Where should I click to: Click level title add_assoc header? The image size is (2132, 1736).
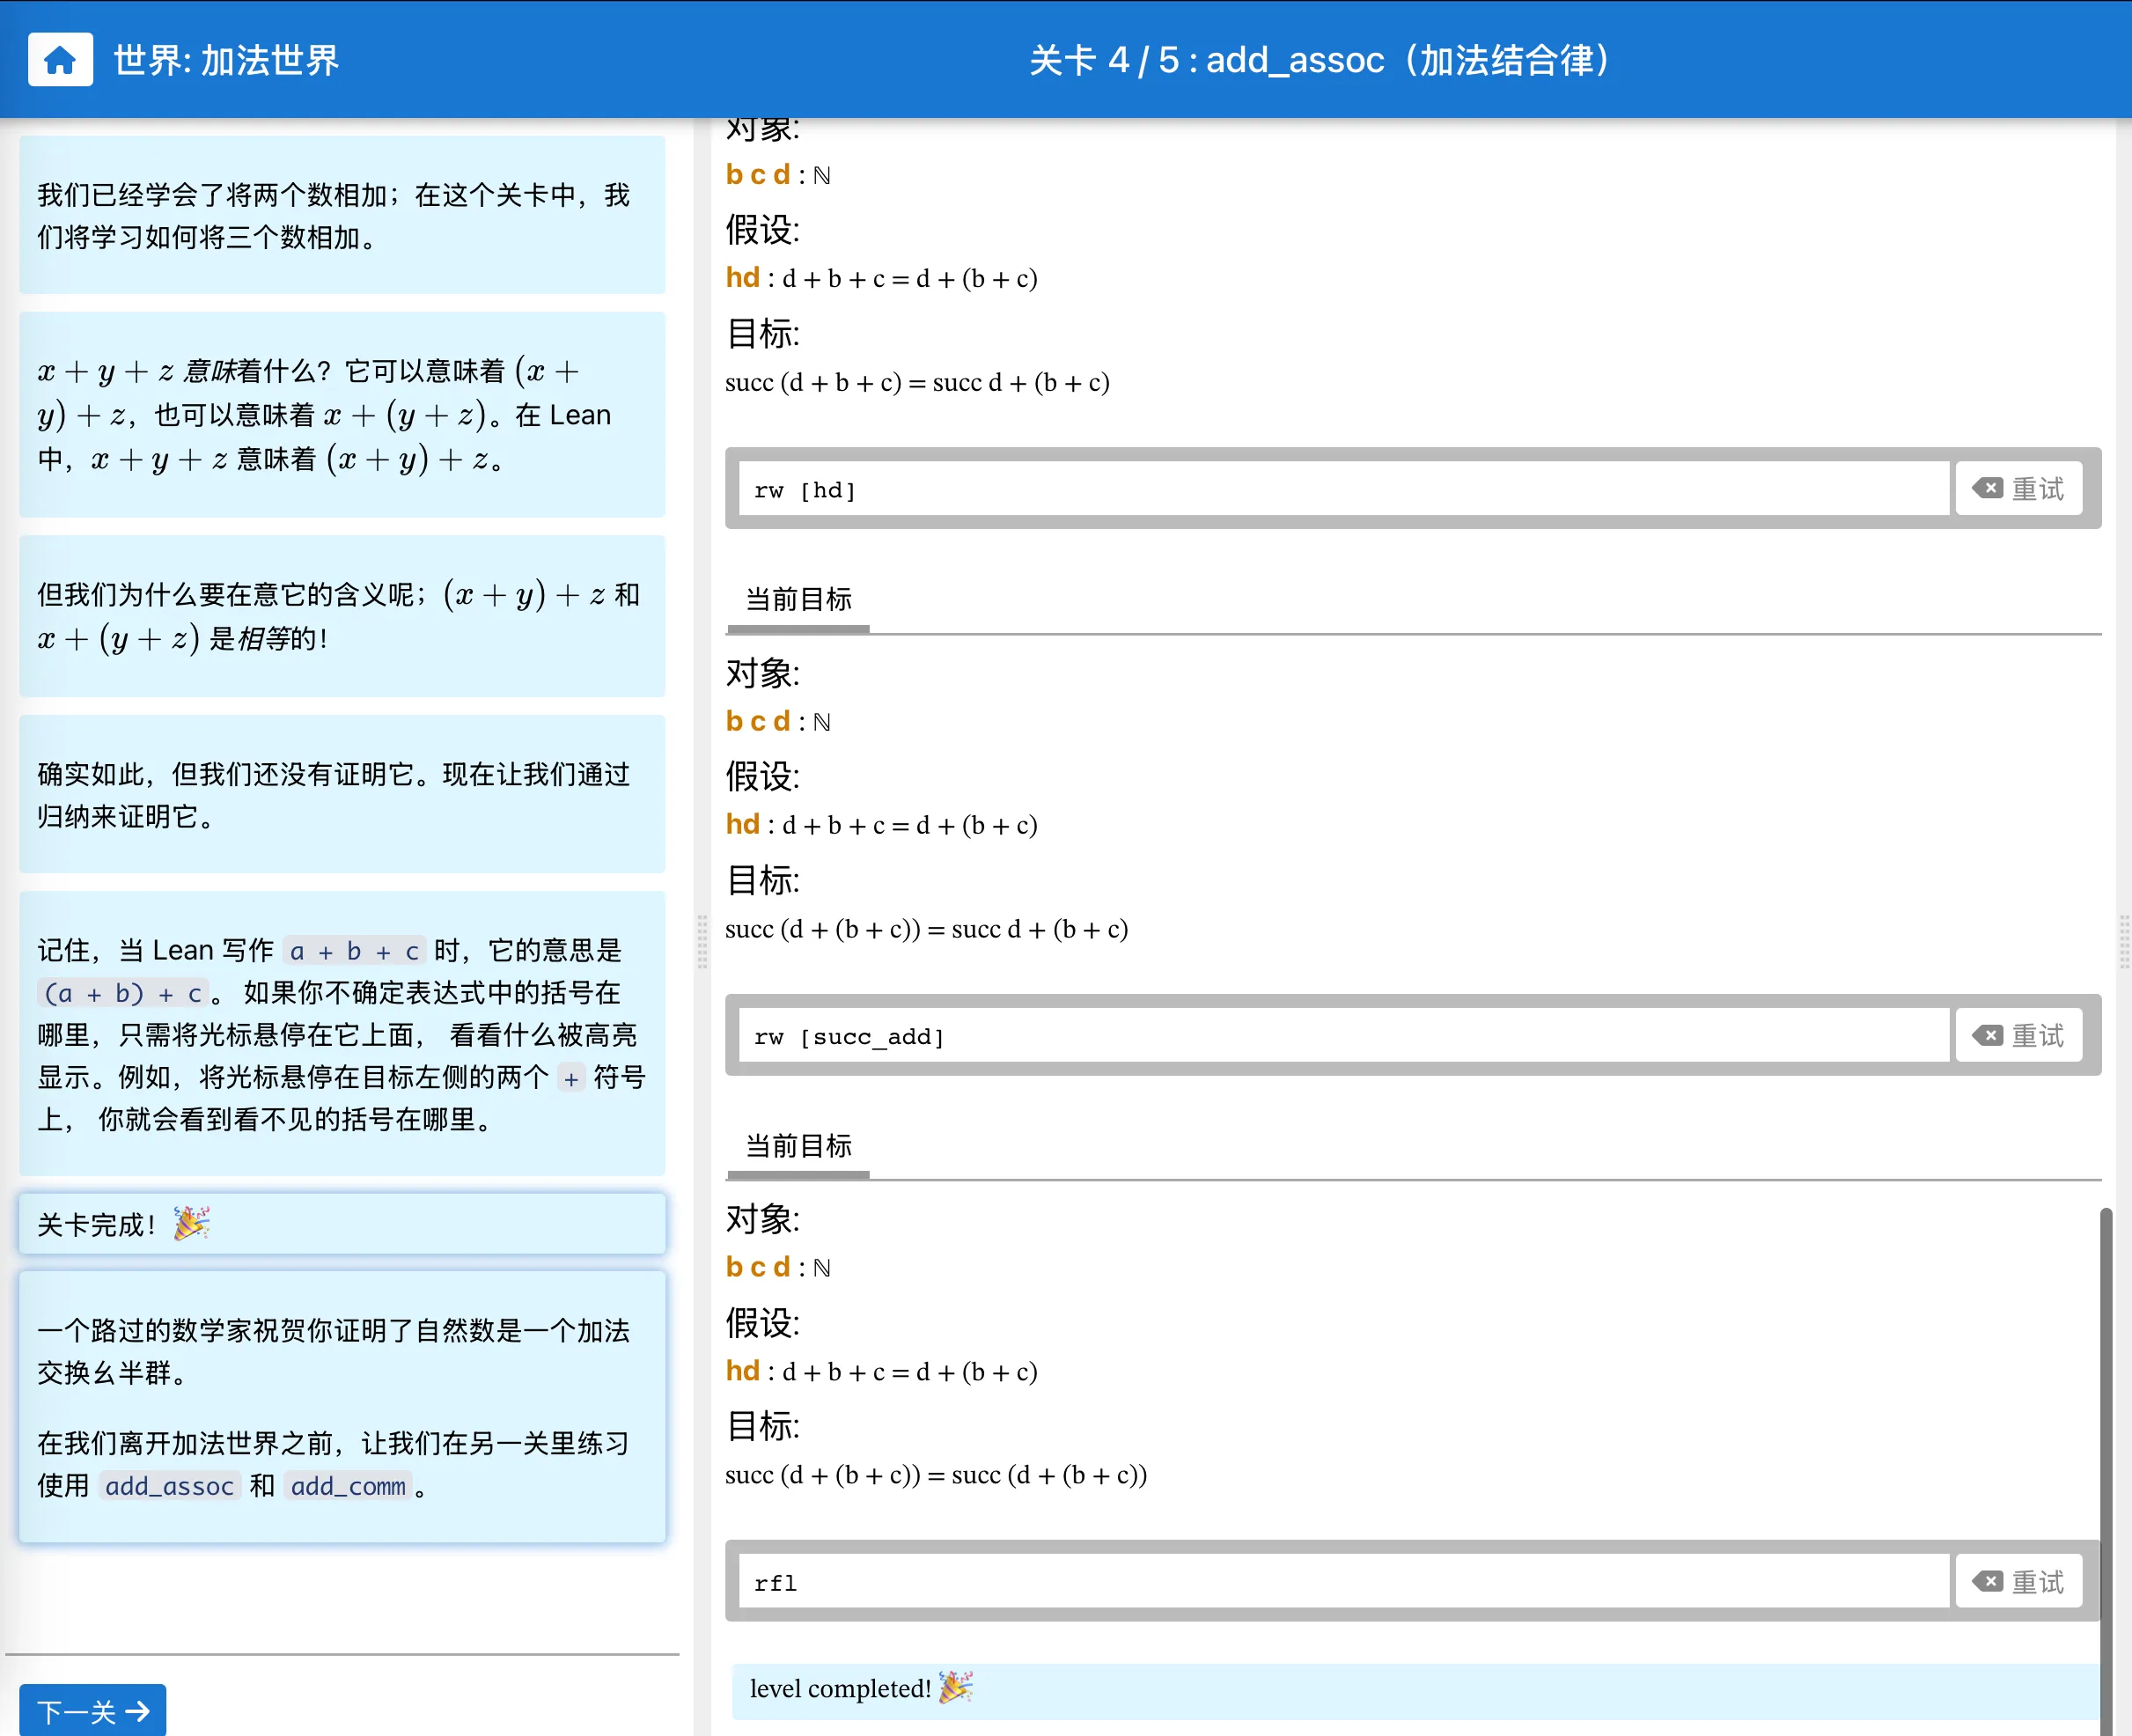(x=1319, y=60)
